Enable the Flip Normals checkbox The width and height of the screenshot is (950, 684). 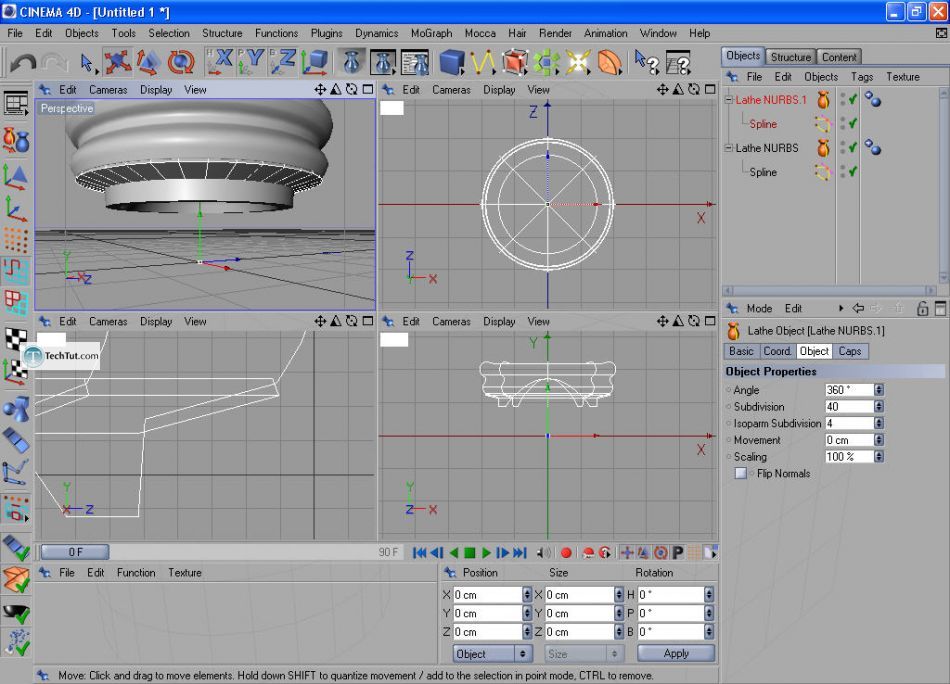click(740, 473)
